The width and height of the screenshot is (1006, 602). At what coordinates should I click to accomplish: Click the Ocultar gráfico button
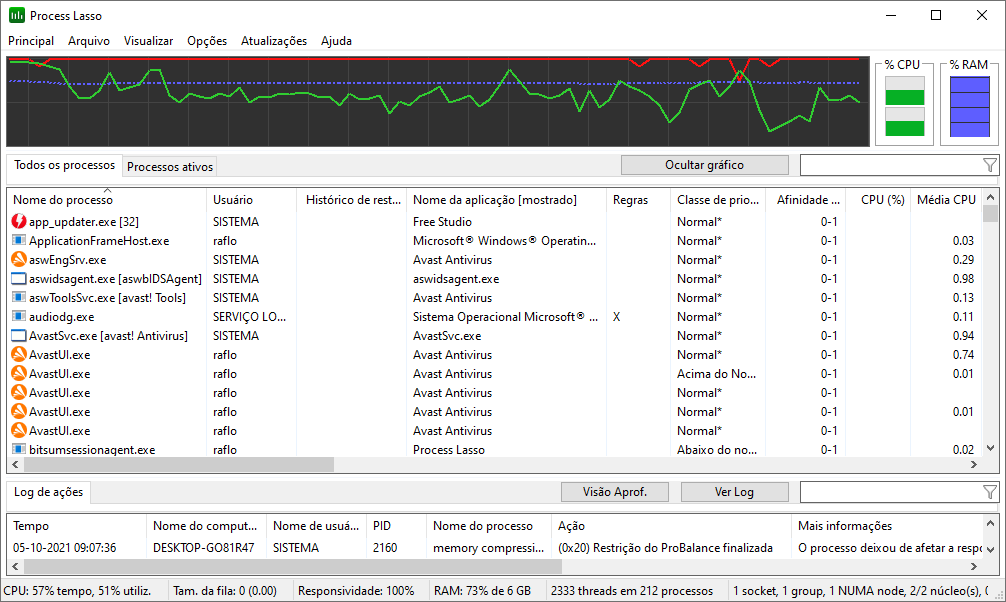[x=704, y=165]
